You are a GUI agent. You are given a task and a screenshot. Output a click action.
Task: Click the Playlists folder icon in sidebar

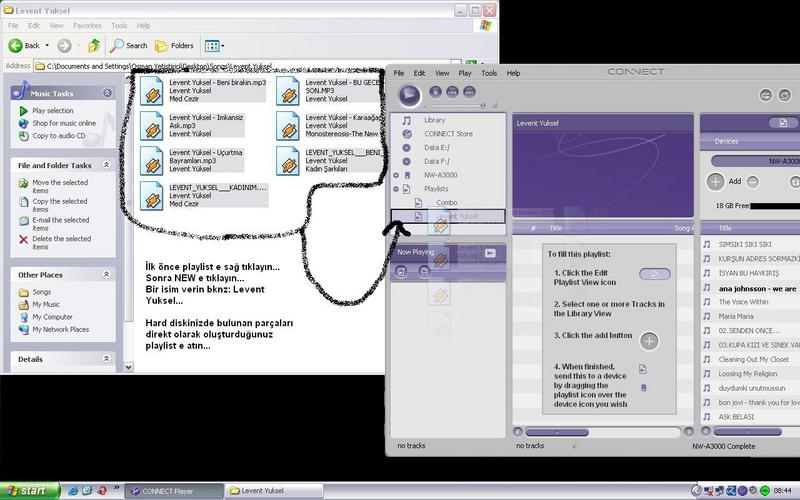coord(407,189)
